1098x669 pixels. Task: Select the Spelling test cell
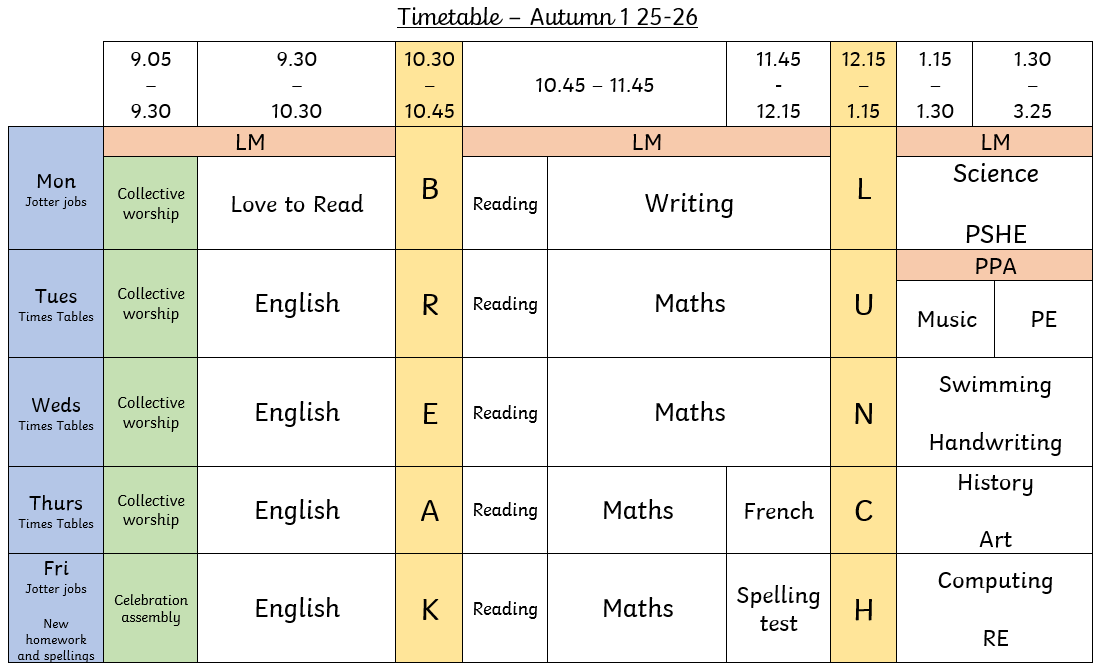(779, 608)
